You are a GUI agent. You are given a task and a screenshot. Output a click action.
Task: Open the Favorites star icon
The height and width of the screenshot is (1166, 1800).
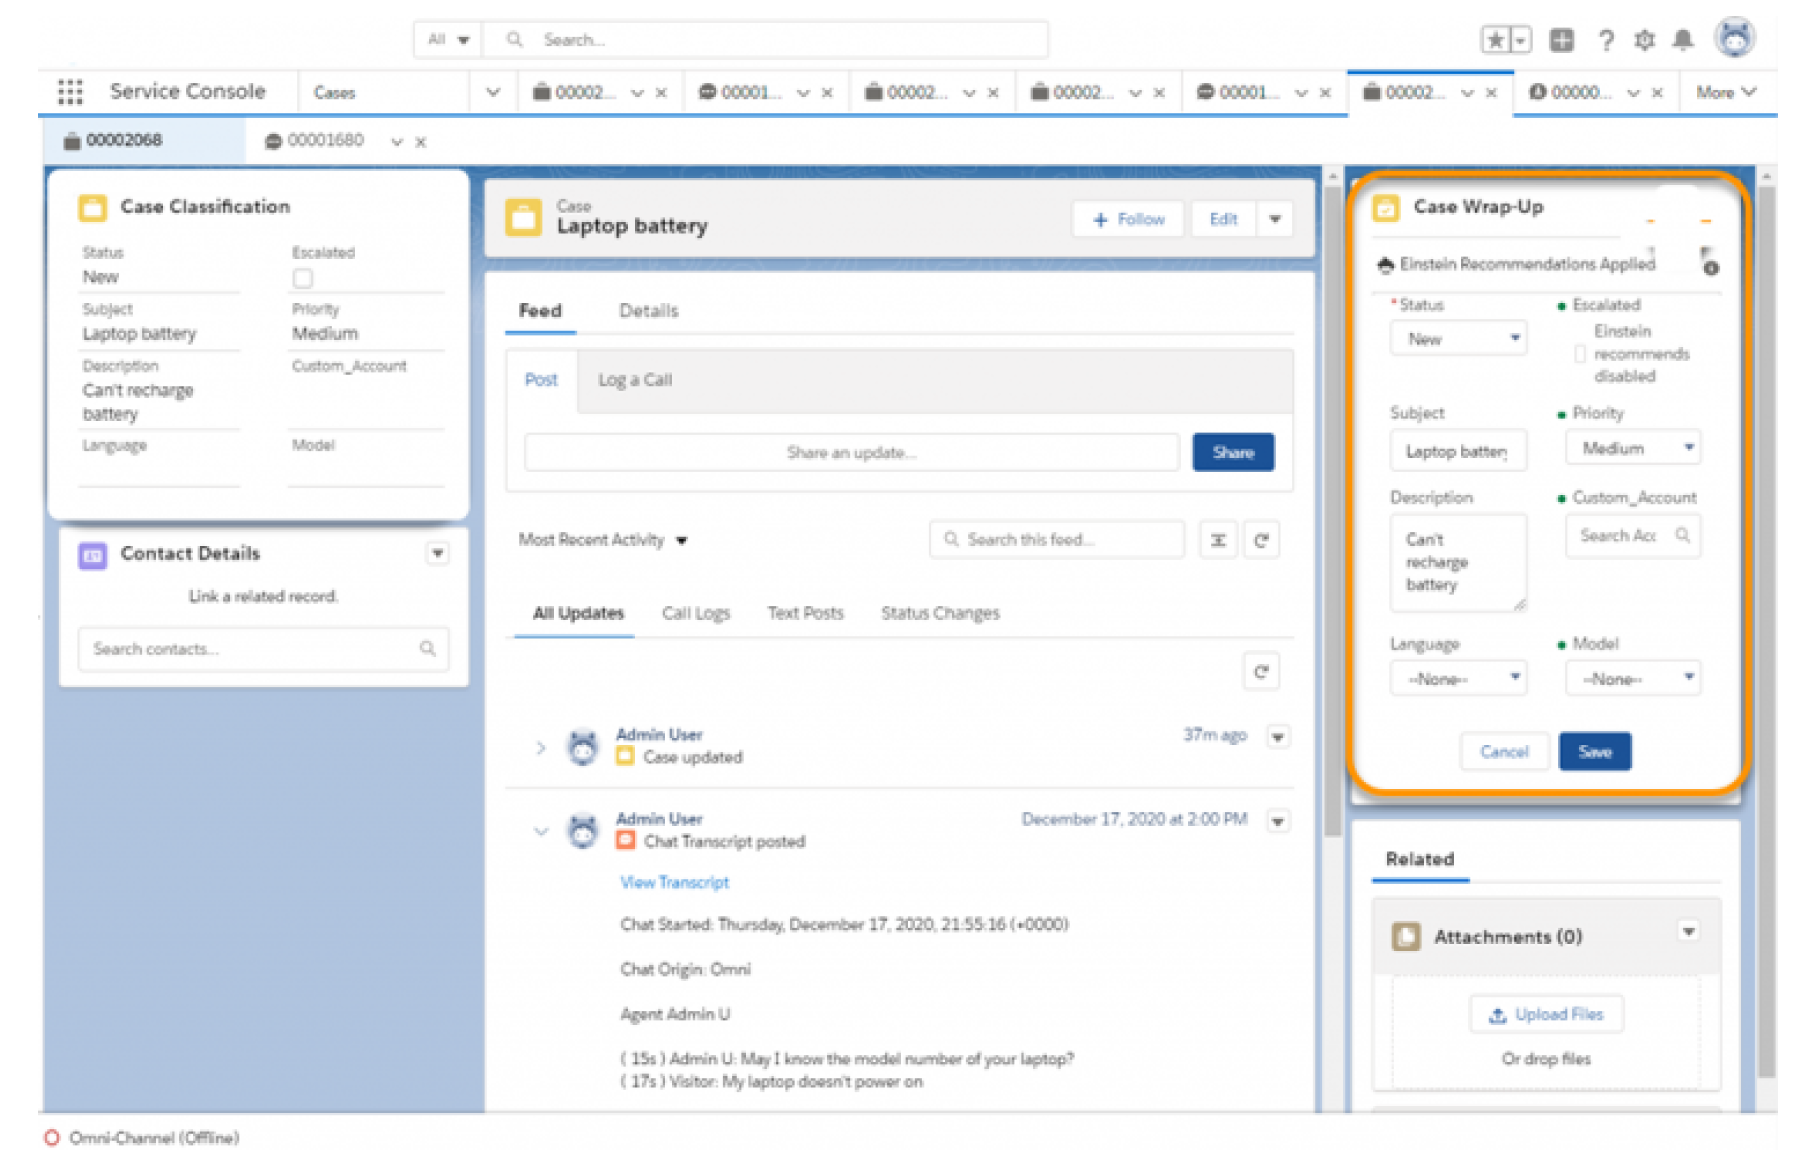click(1495, 40)
